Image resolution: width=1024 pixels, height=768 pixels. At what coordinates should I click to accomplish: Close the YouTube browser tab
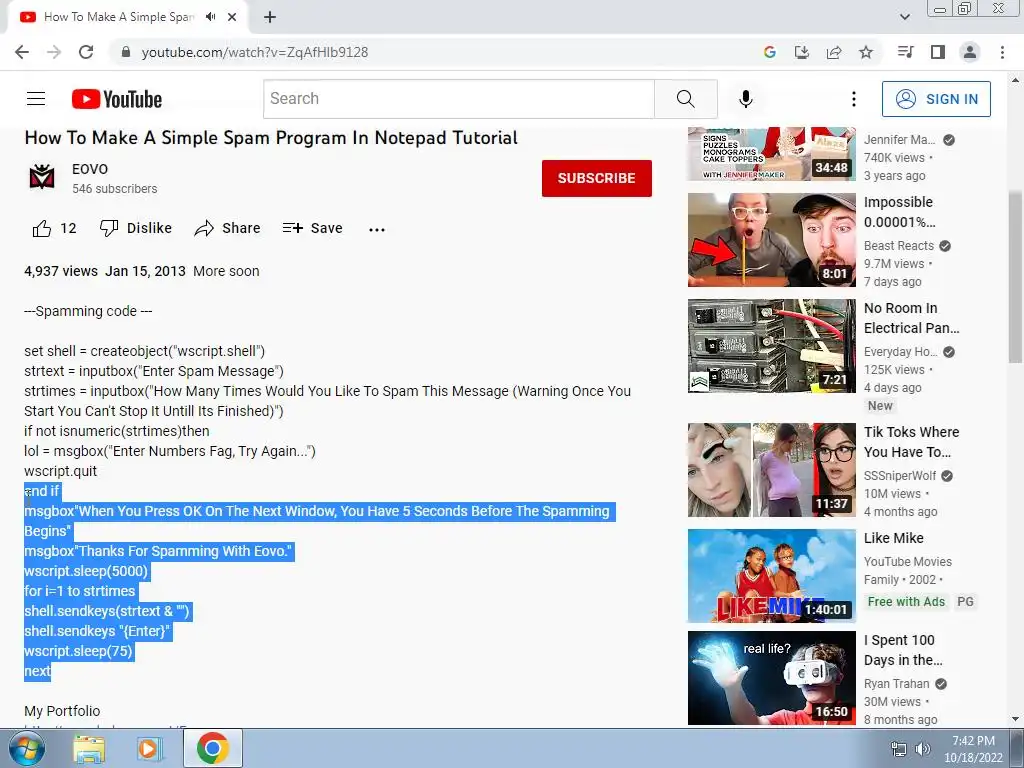(232, 17)
